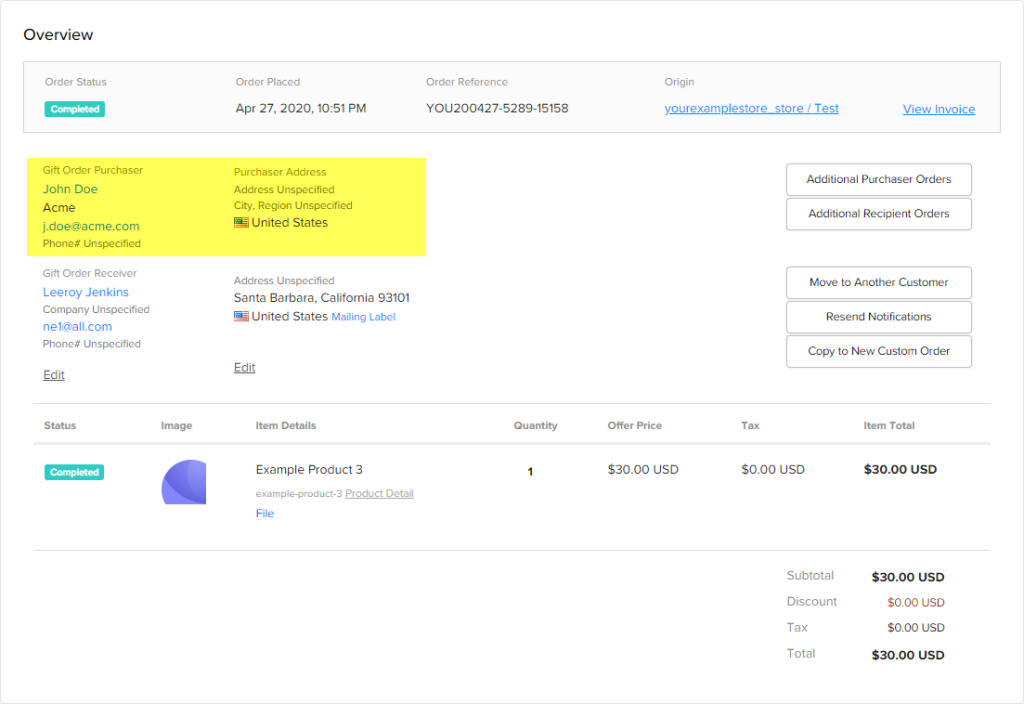
Task: Open the Mailing Label link
Action: pos(363,317)
